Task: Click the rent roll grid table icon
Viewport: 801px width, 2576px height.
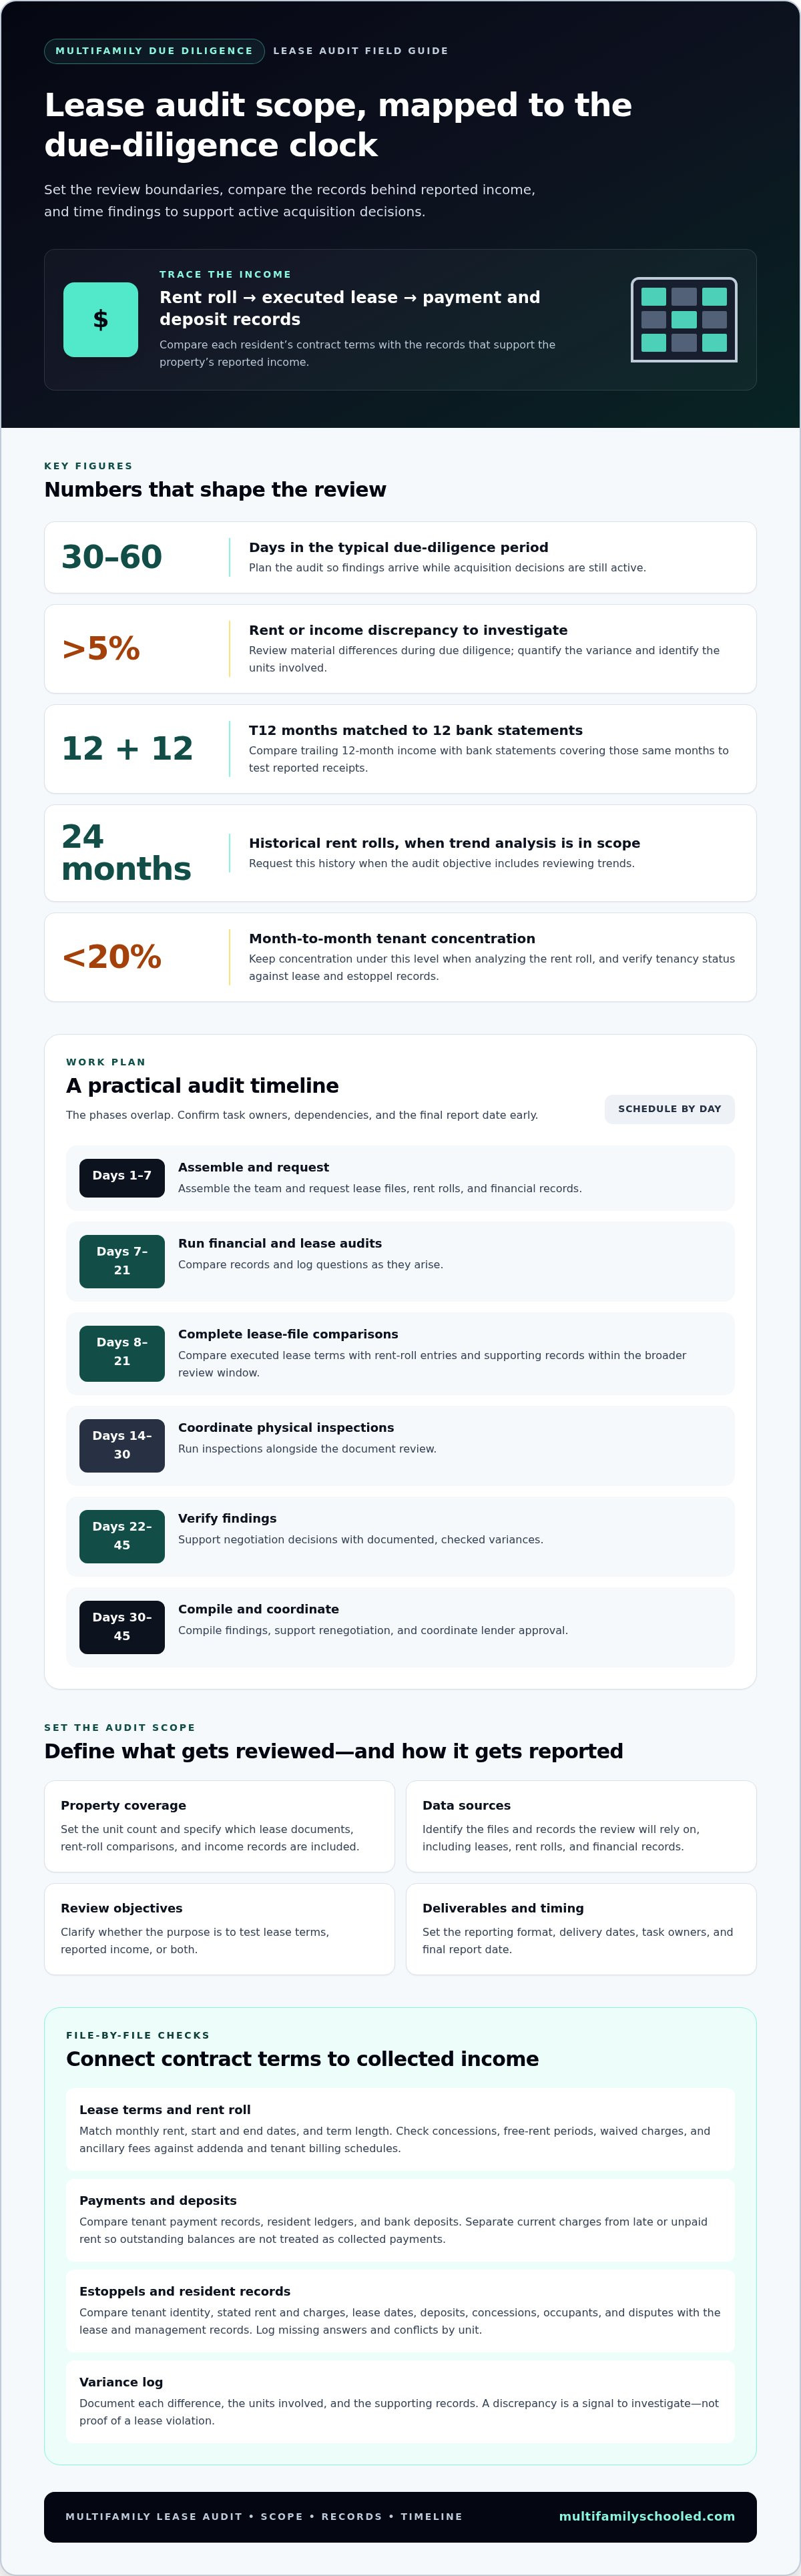Action: [684, 319]
